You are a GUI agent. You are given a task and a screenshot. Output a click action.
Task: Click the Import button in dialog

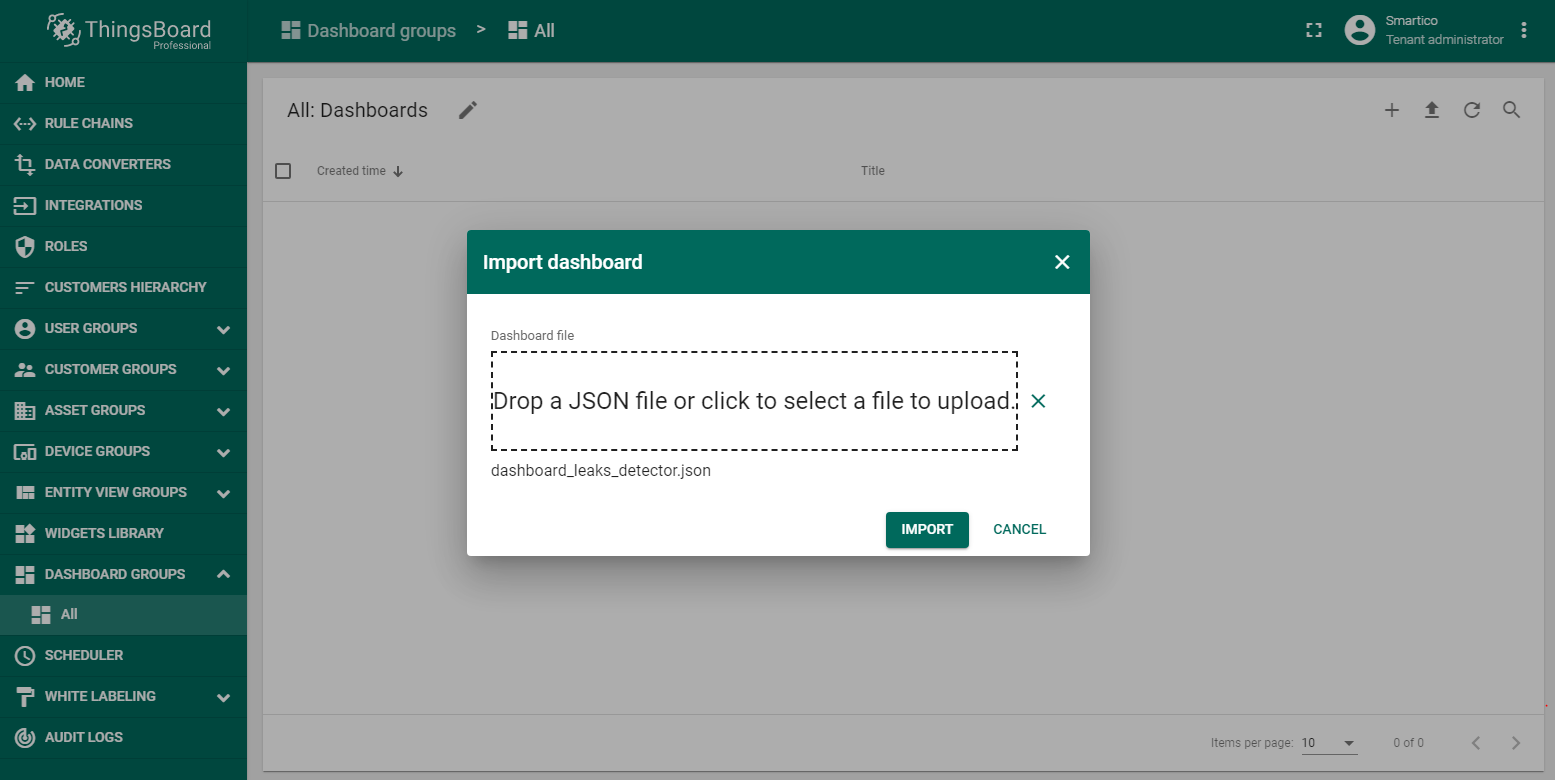point(926,530)
